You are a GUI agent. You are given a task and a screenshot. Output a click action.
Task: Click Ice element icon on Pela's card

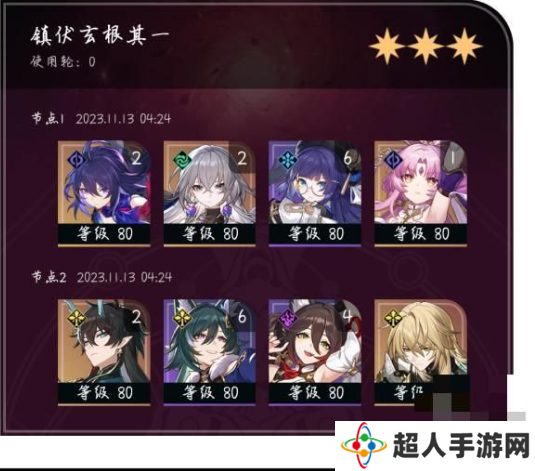[x=286, y=159]
